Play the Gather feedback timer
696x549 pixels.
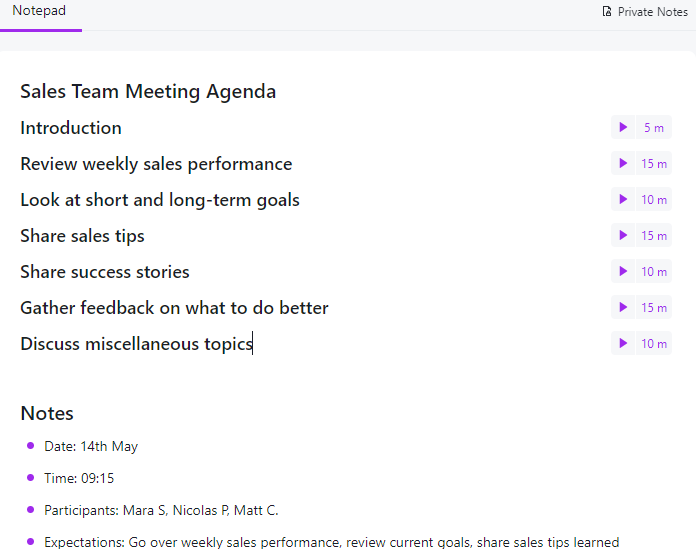(623, 308)
